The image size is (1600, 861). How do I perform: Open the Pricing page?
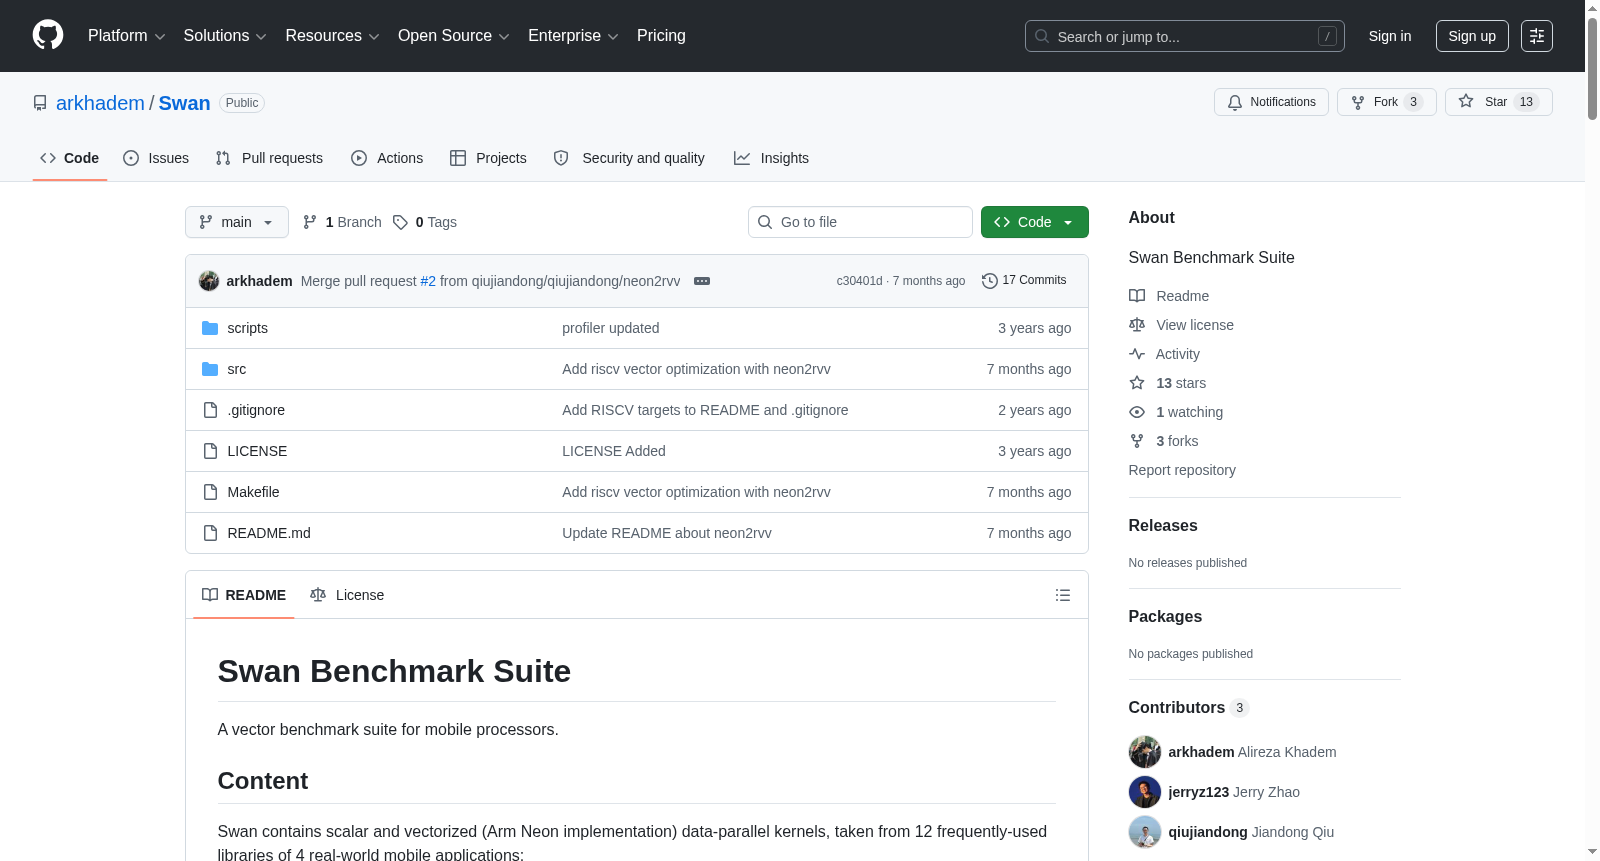[x=661, y=36]
